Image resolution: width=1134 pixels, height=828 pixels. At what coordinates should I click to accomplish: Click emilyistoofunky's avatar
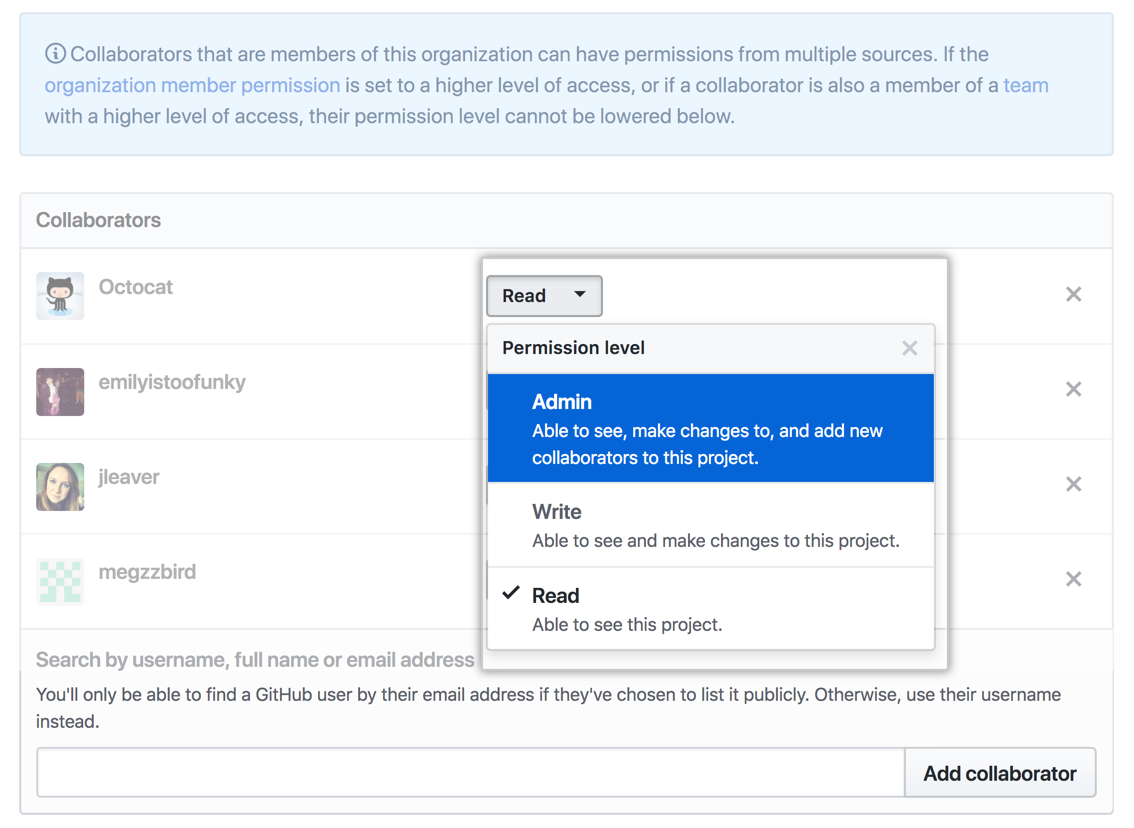(60, 390)
